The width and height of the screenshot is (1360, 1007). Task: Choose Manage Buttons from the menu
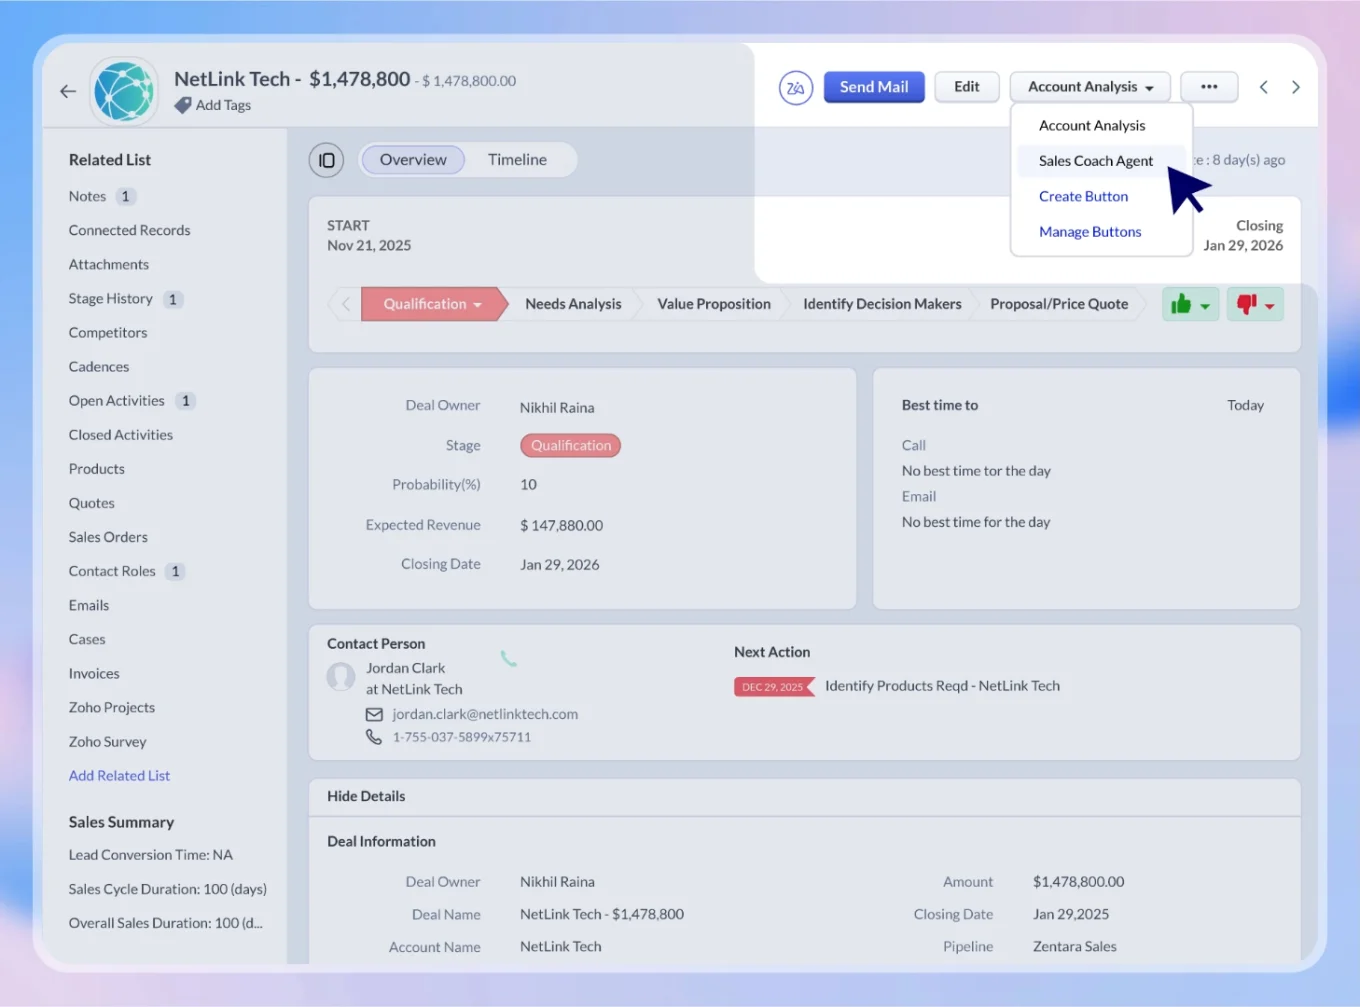click(x=1090, y=232)
